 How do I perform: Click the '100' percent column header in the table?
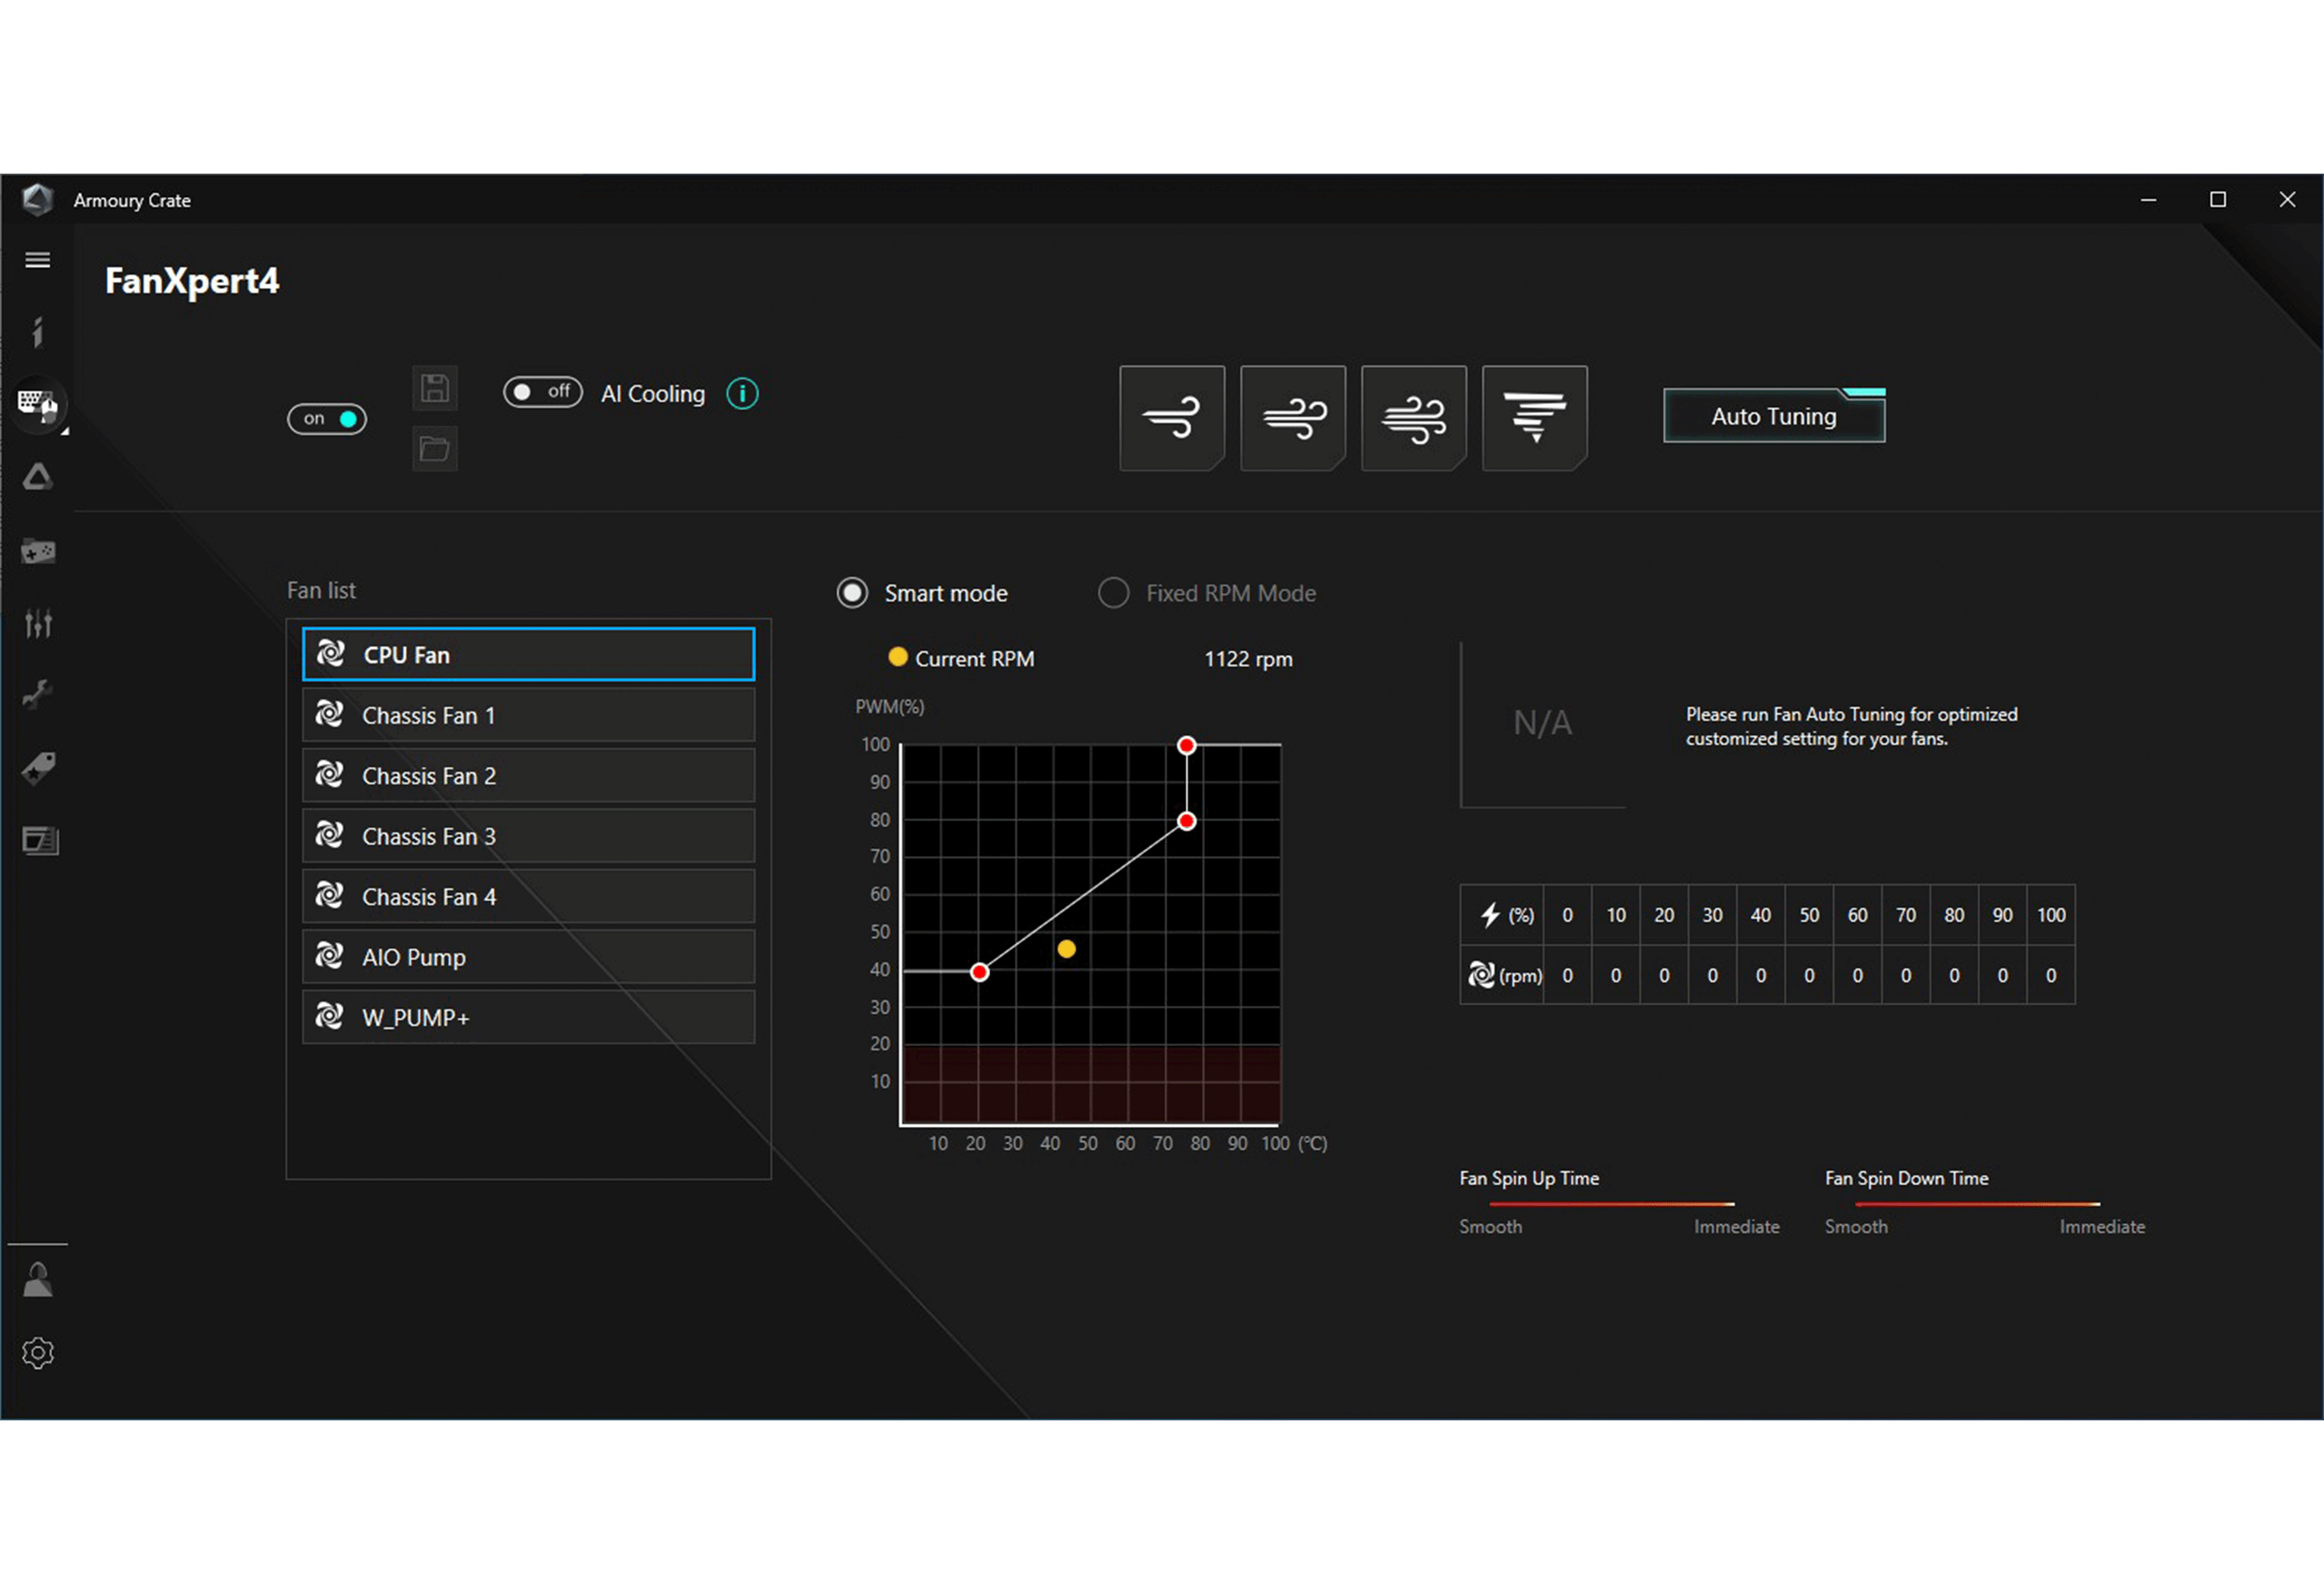pyautogui.click(x=2051, y=915)
